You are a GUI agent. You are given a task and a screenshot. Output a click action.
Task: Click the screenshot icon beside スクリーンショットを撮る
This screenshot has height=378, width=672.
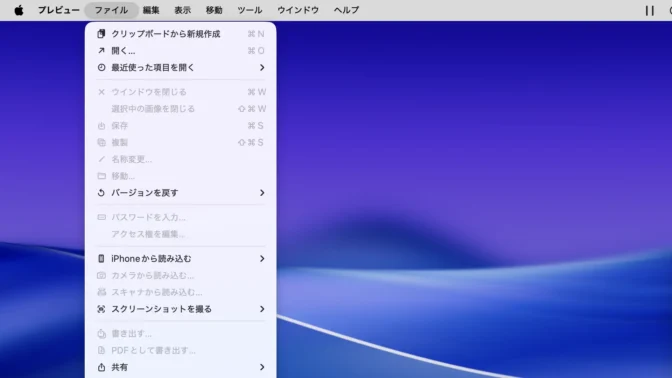tap(101, 309)
